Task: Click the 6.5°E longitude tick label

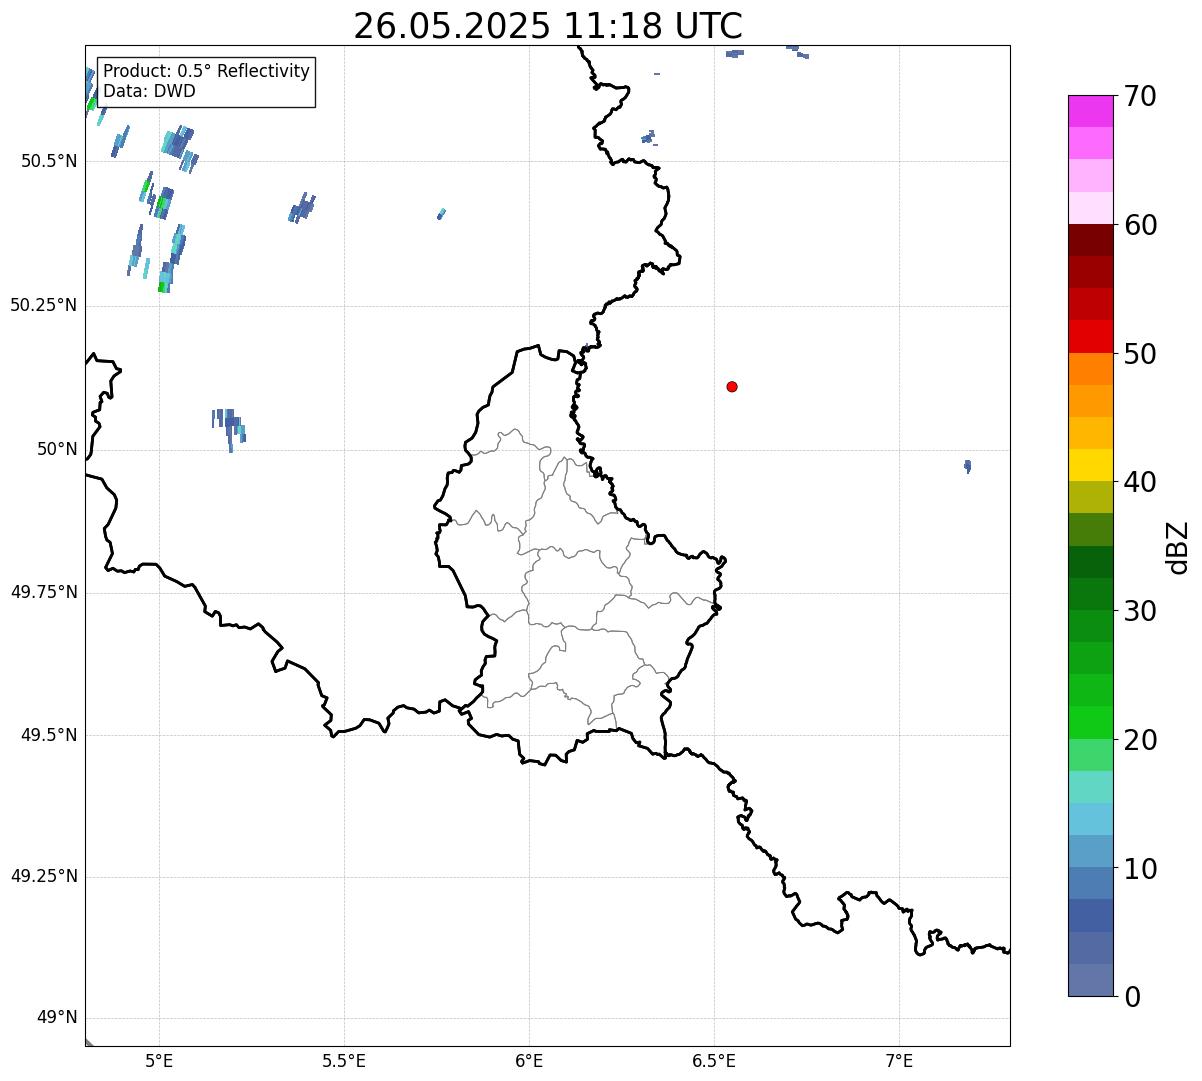Action: pyautogui.click(x=714, y=1060)
